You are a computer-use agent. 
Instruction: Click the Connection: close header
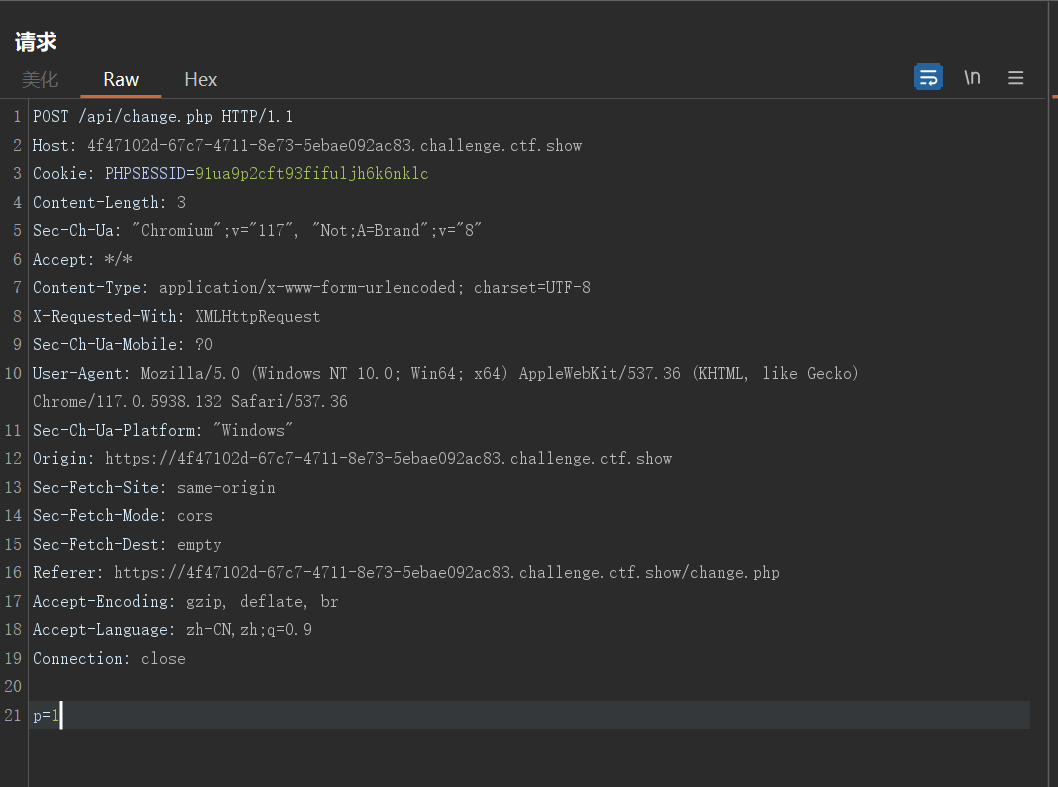(x=109, y=659)
